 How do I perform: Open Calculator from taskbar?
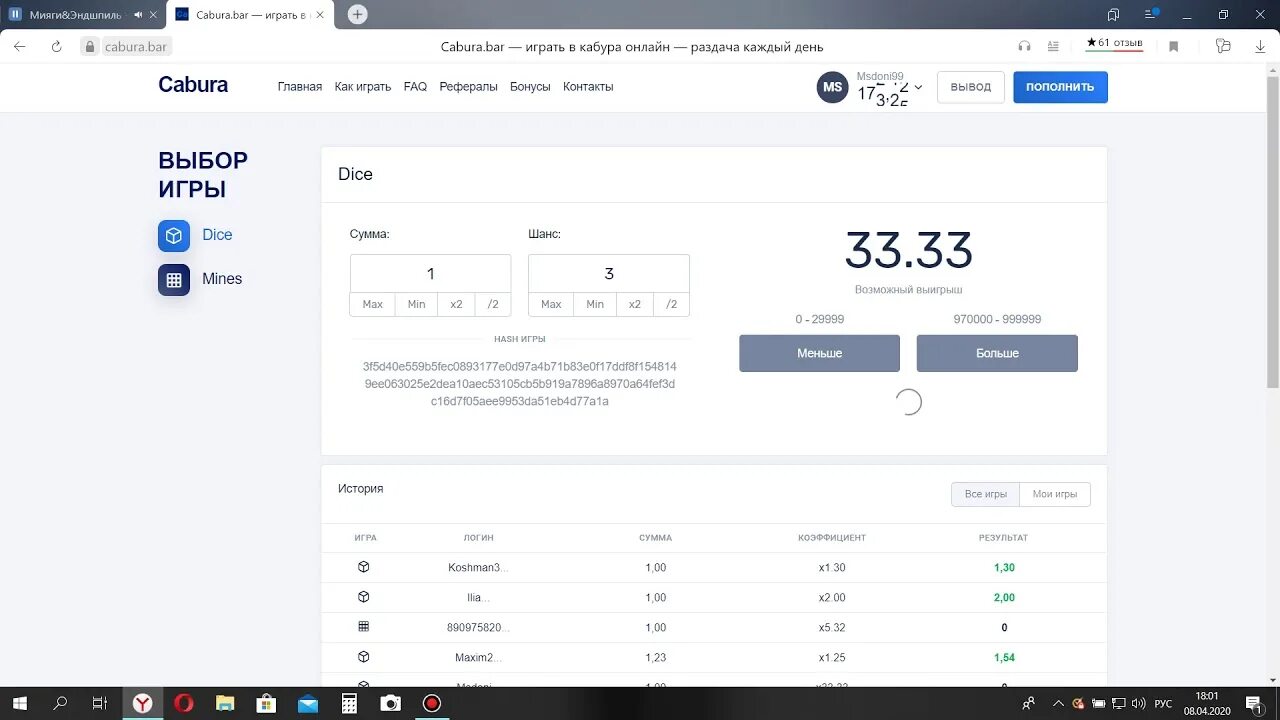click(349, 703)
